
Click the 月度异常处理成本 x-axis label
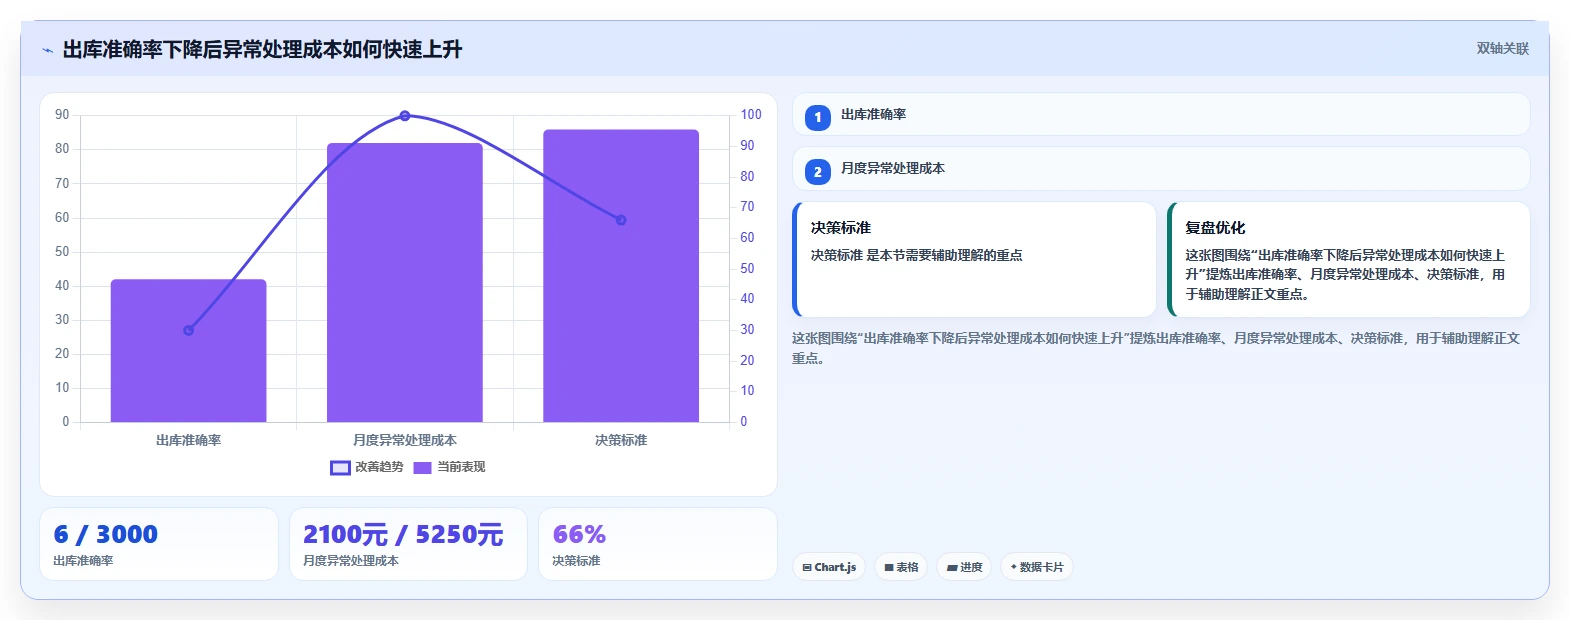click(x=405, y=440)
